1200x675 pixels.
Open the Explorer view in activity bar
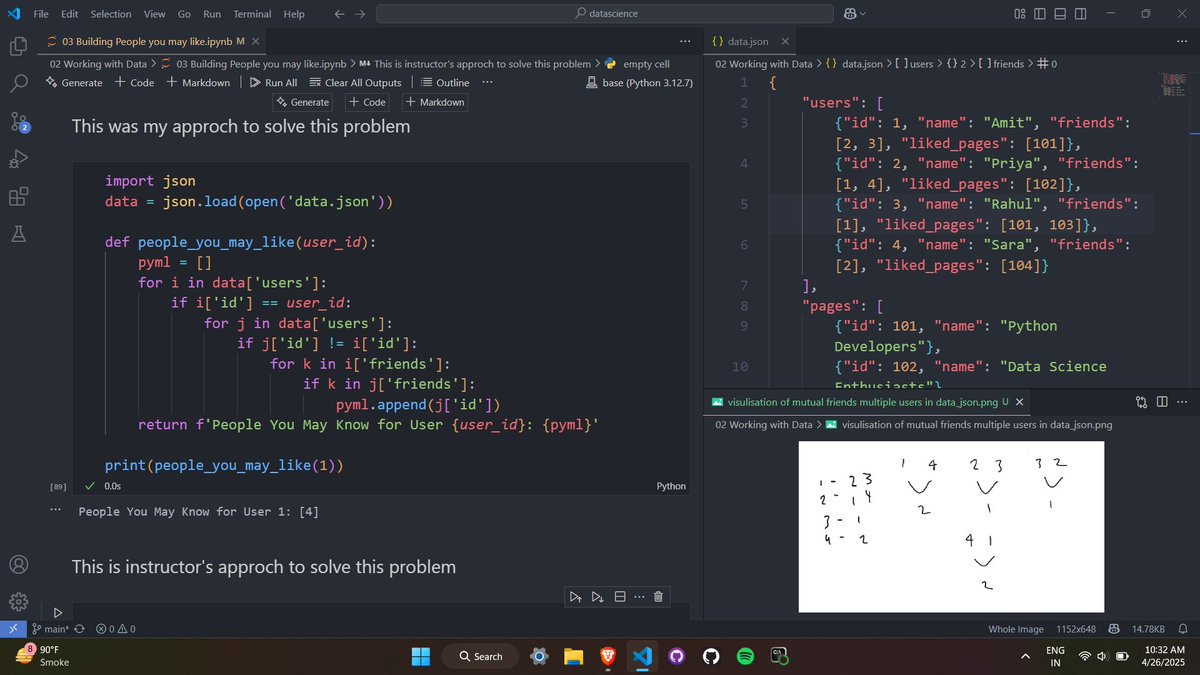point(18,46)
